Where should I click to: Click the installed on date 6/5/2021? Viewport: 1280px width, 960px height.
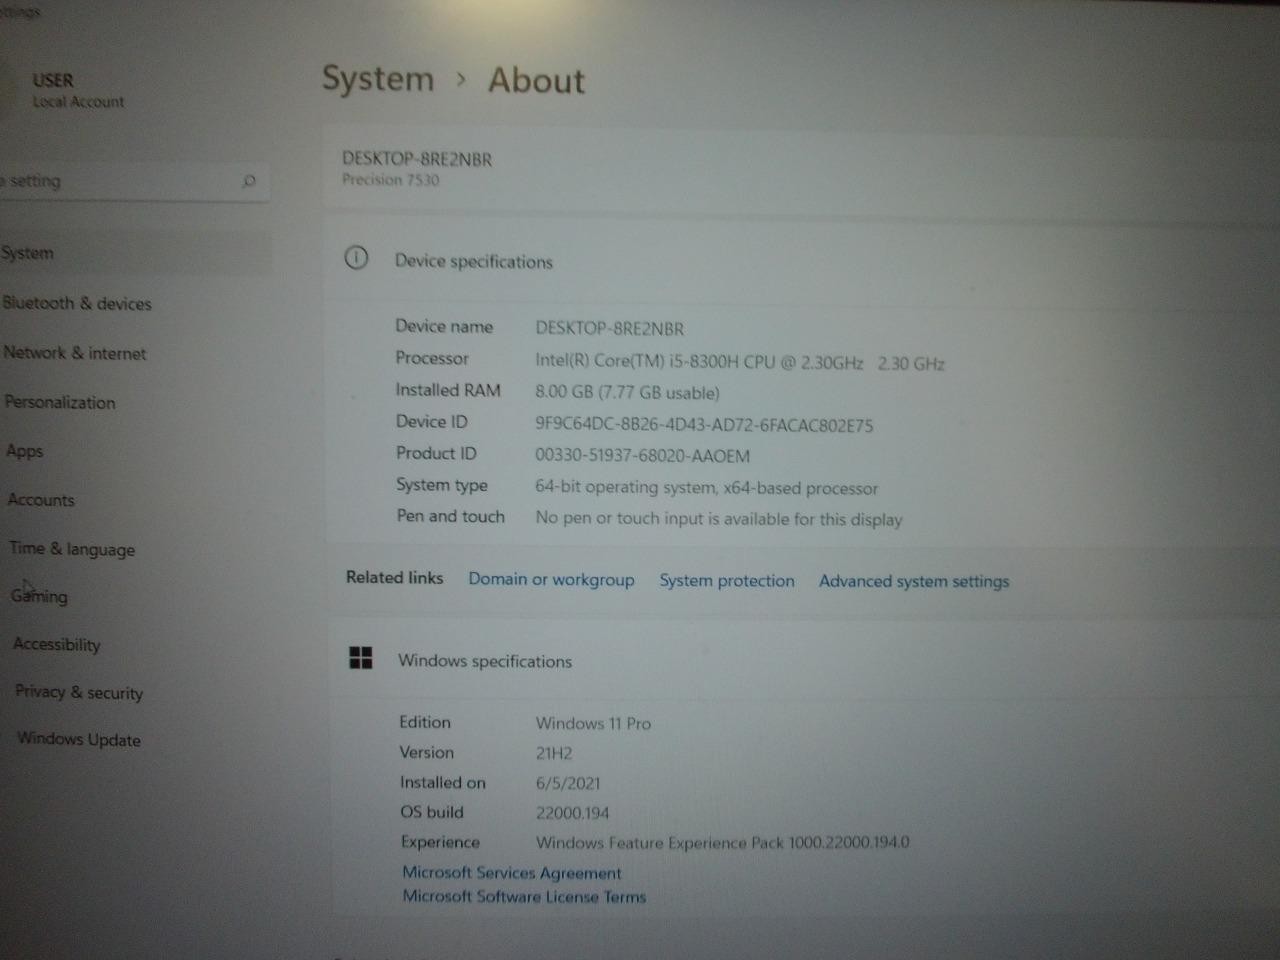[568, 783]
